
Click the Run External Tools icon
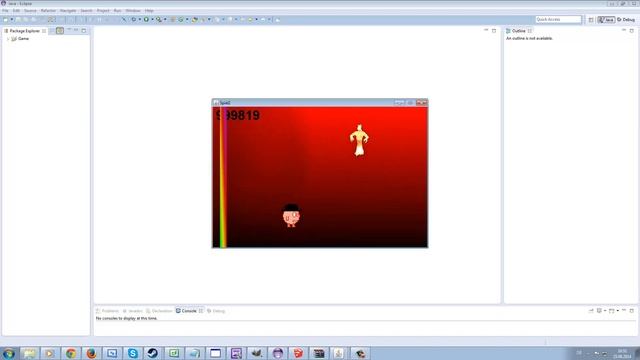click(x=159, y=20)
